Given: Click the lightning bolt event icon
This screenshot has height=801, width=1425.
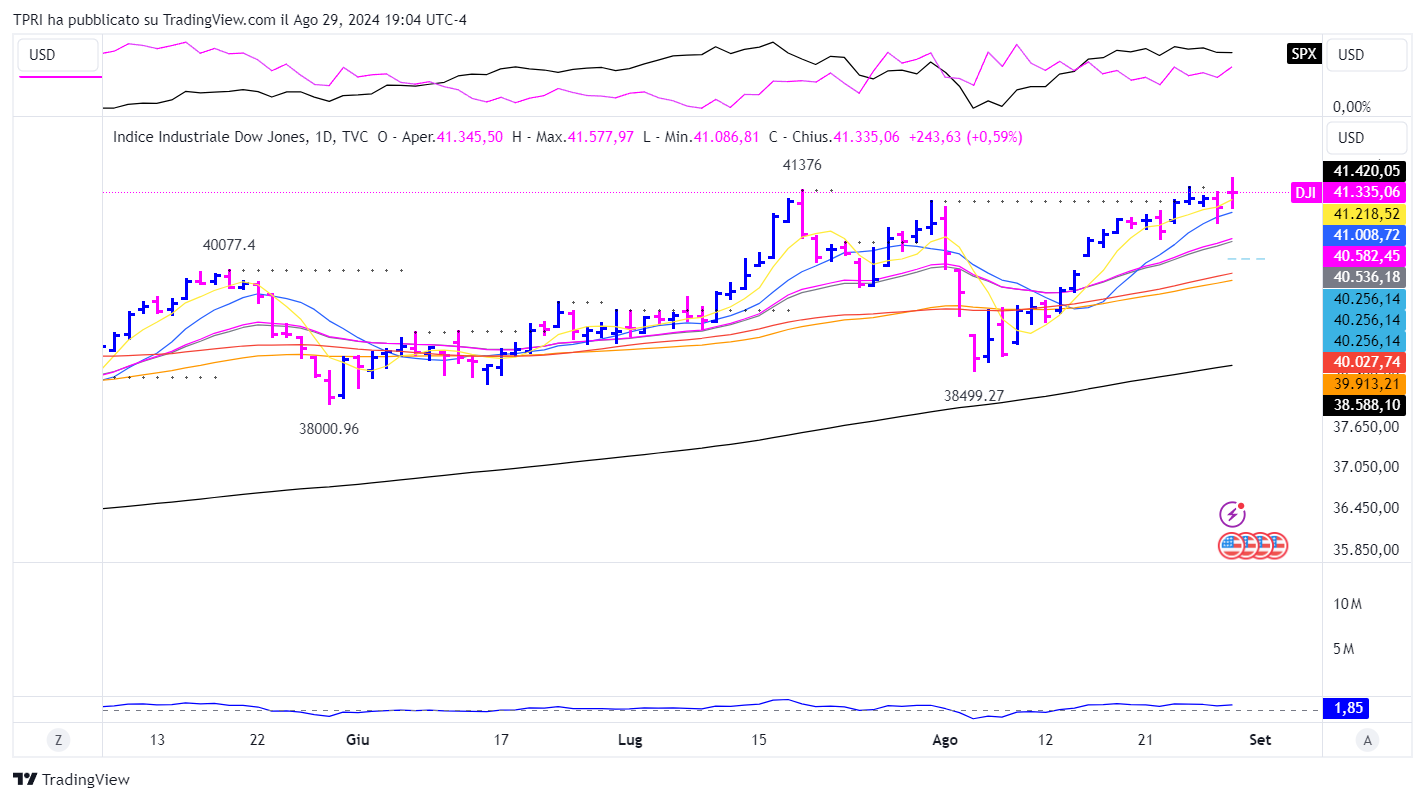Looking at the screenshot, I should point(1233,514).
